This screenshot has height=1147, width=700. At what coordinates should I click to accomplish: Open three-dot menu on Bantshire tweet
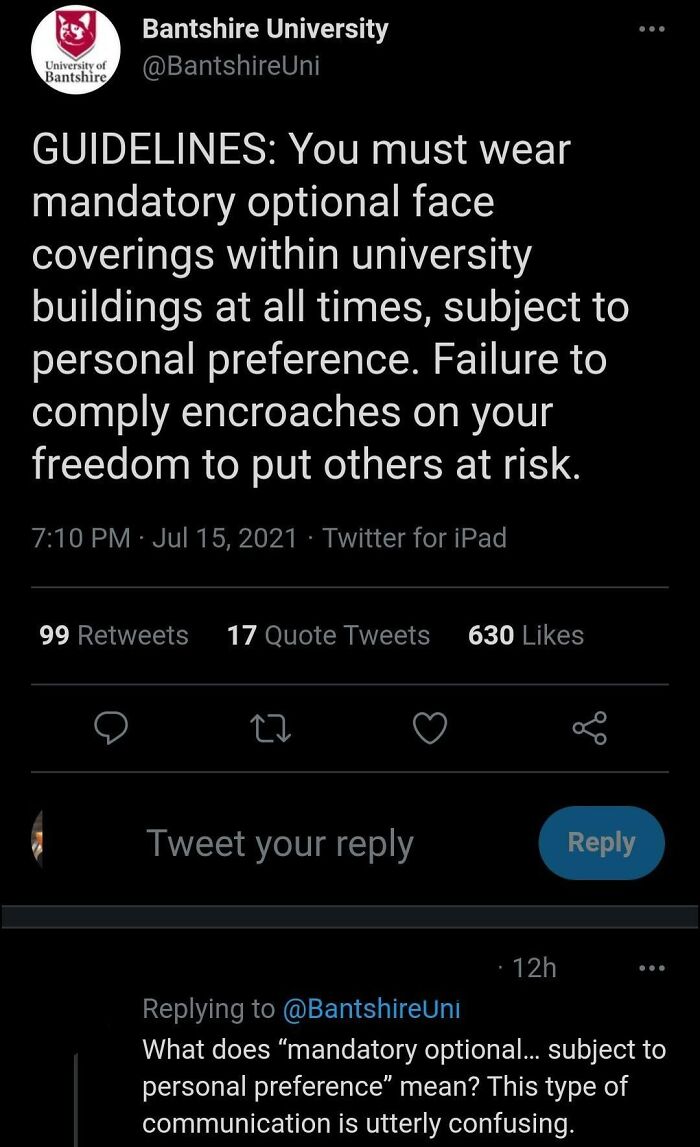pos(652,29)
